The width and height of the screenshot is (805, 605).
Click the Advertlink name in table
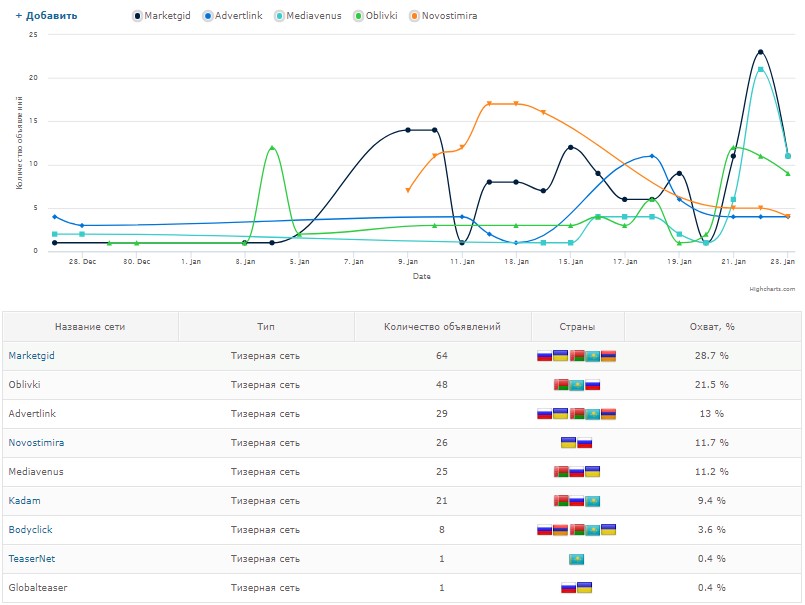[x=32, y=413]
